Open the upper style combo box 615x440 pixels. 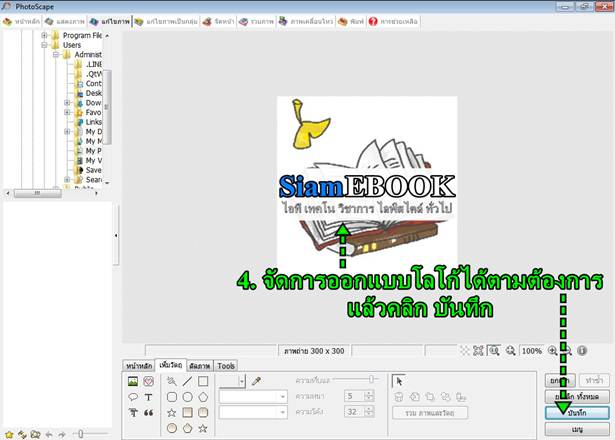[253, 396]
